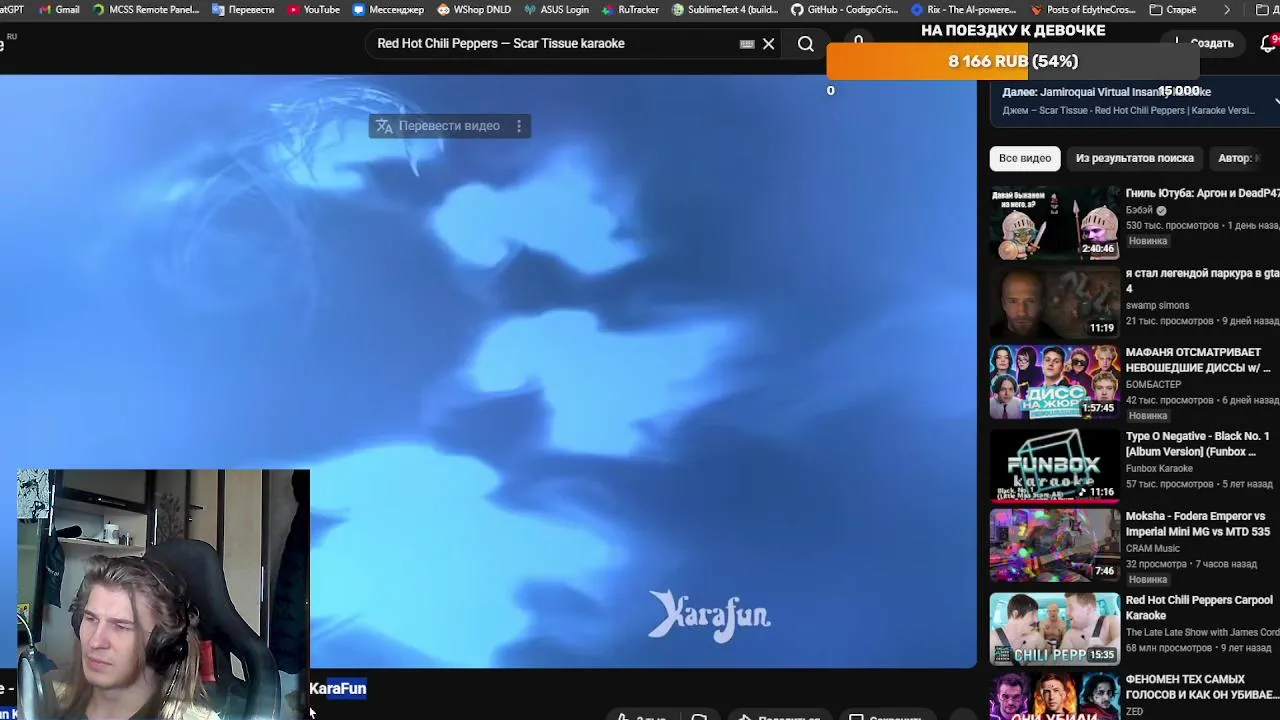Open the parkour gta 4 video thumbnail
Screen dimensions: 1280x720
pyautogui.click(x=1055, y=302)
